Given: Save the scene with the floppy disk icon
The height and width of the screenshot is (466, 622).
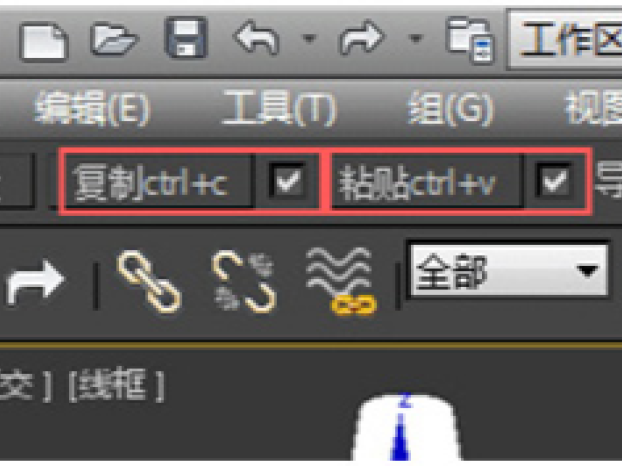Looking at the screenshot, I should [x=186, y=38].
